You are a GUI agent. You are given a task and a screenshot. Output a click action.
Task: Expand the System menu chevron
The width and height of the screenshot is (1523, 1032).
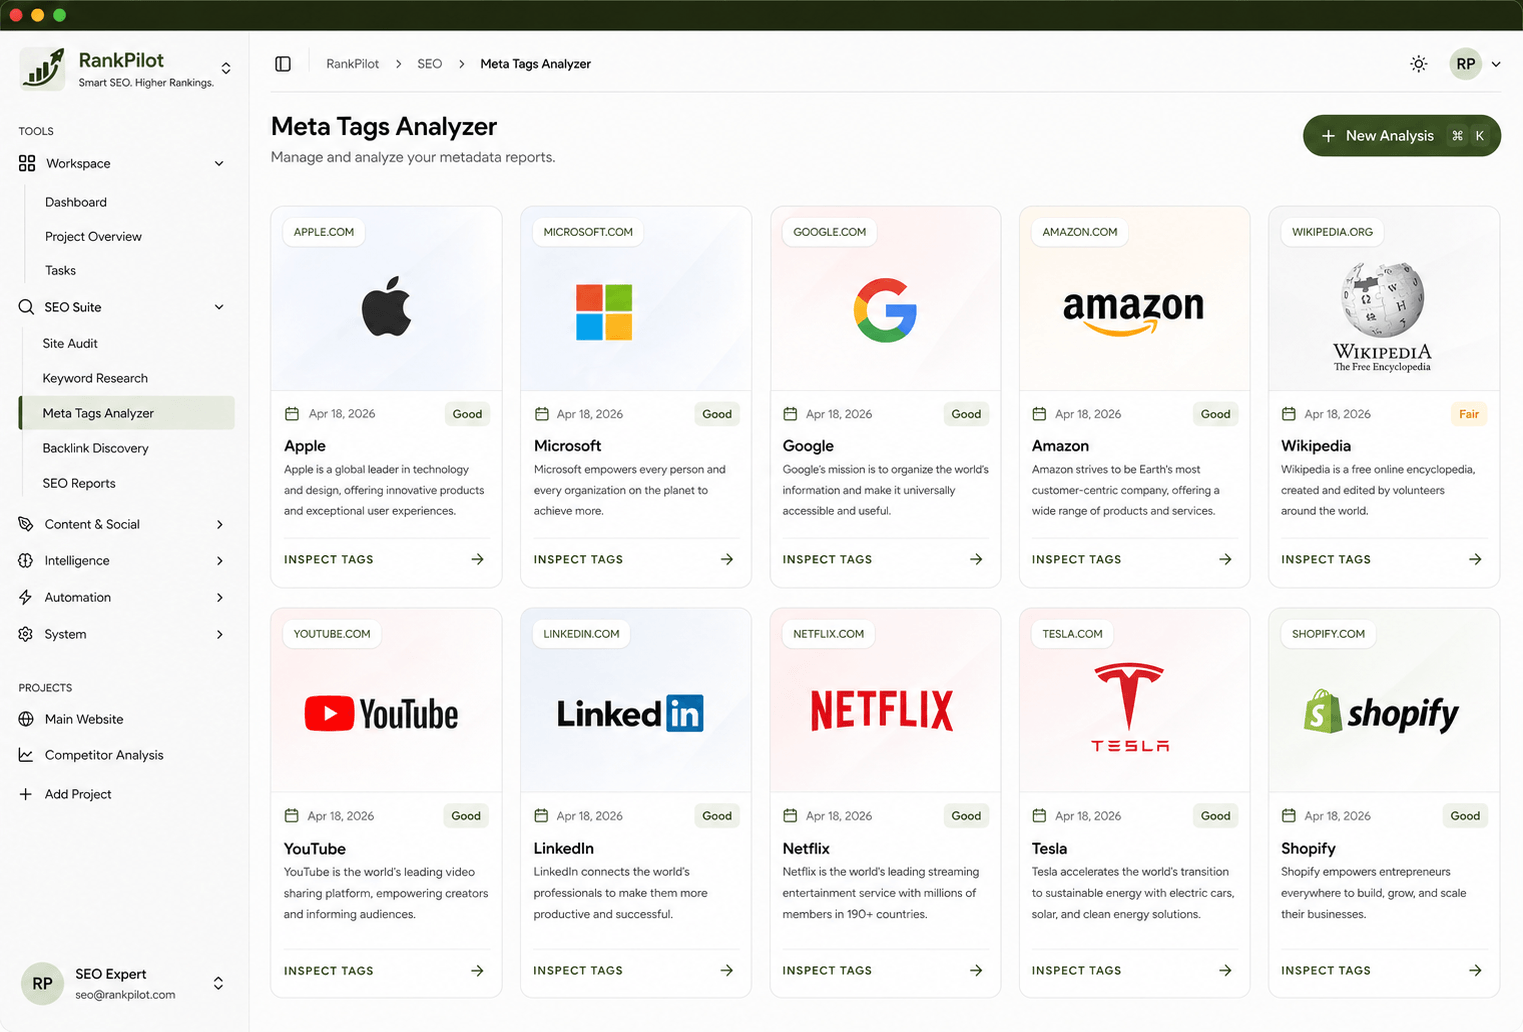[219, 634]
